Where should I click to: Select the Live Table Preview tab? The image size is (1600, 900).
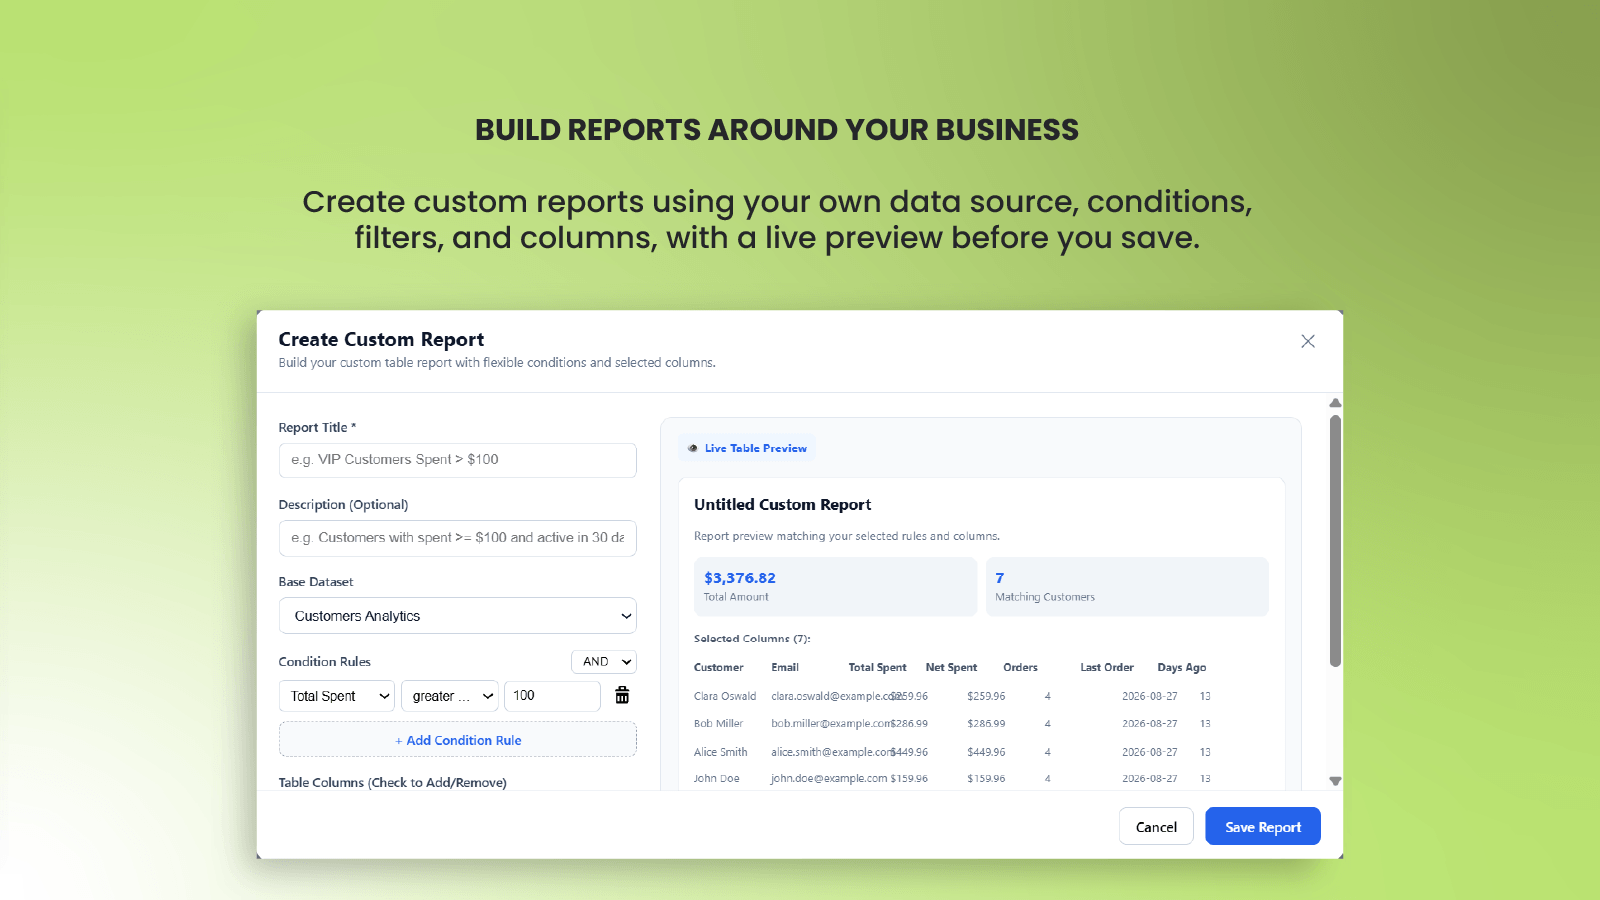point(746,448)
